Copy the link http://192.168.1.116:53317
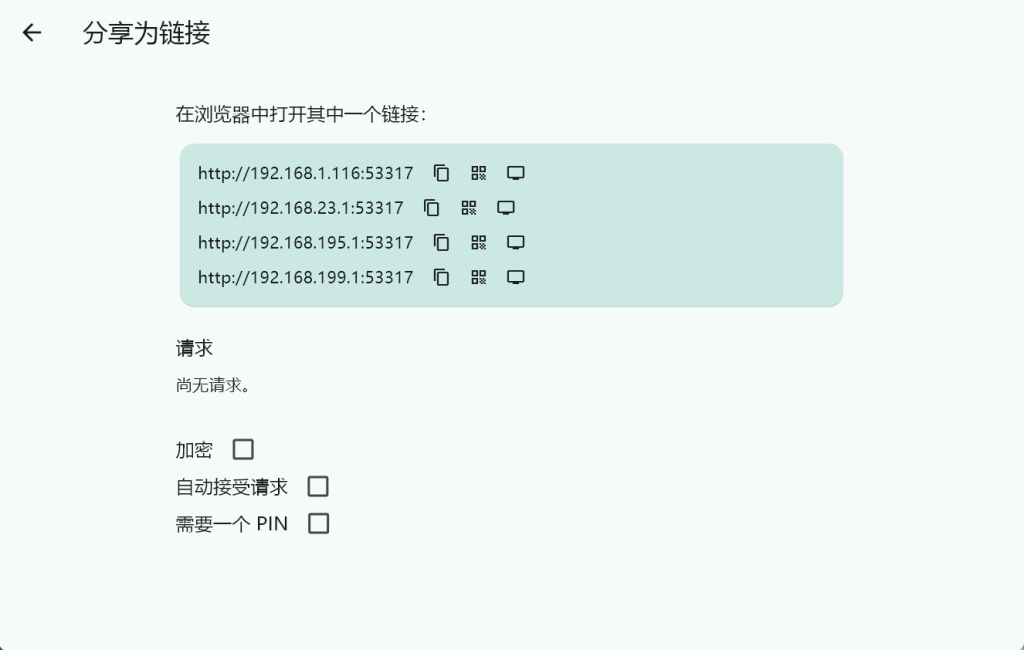The image size is (1024, 650). [441, 172]
